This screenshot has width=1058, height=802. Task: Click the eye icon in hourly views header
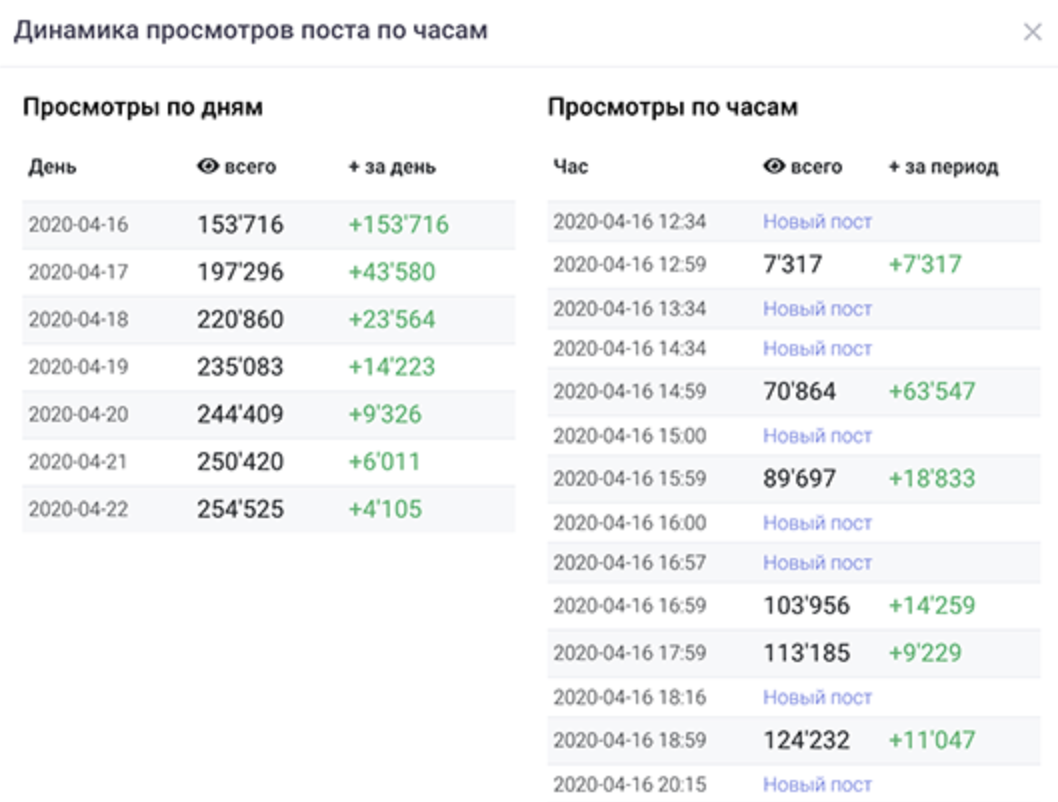point(774,167)
